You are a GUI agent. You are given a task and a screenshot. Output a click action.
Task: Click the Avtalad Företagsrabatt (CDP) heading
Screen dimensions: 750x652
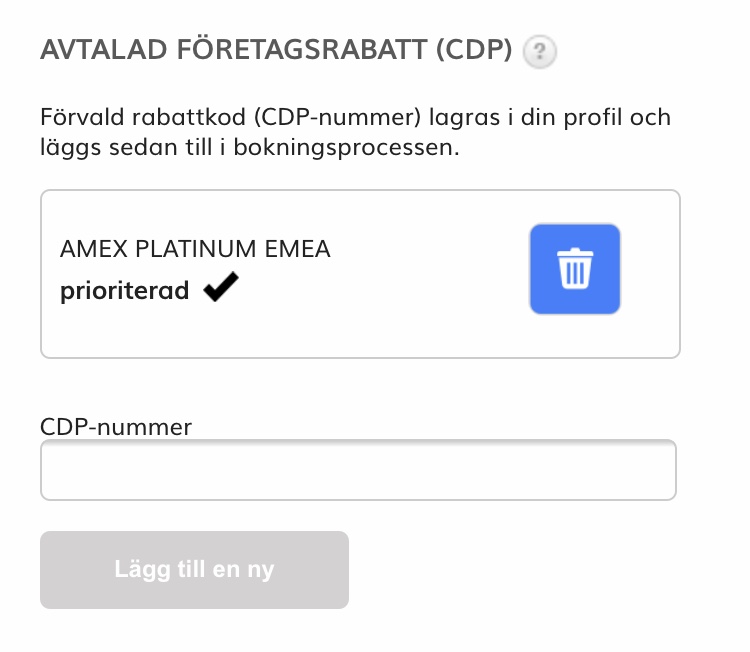tap(277, 50)
